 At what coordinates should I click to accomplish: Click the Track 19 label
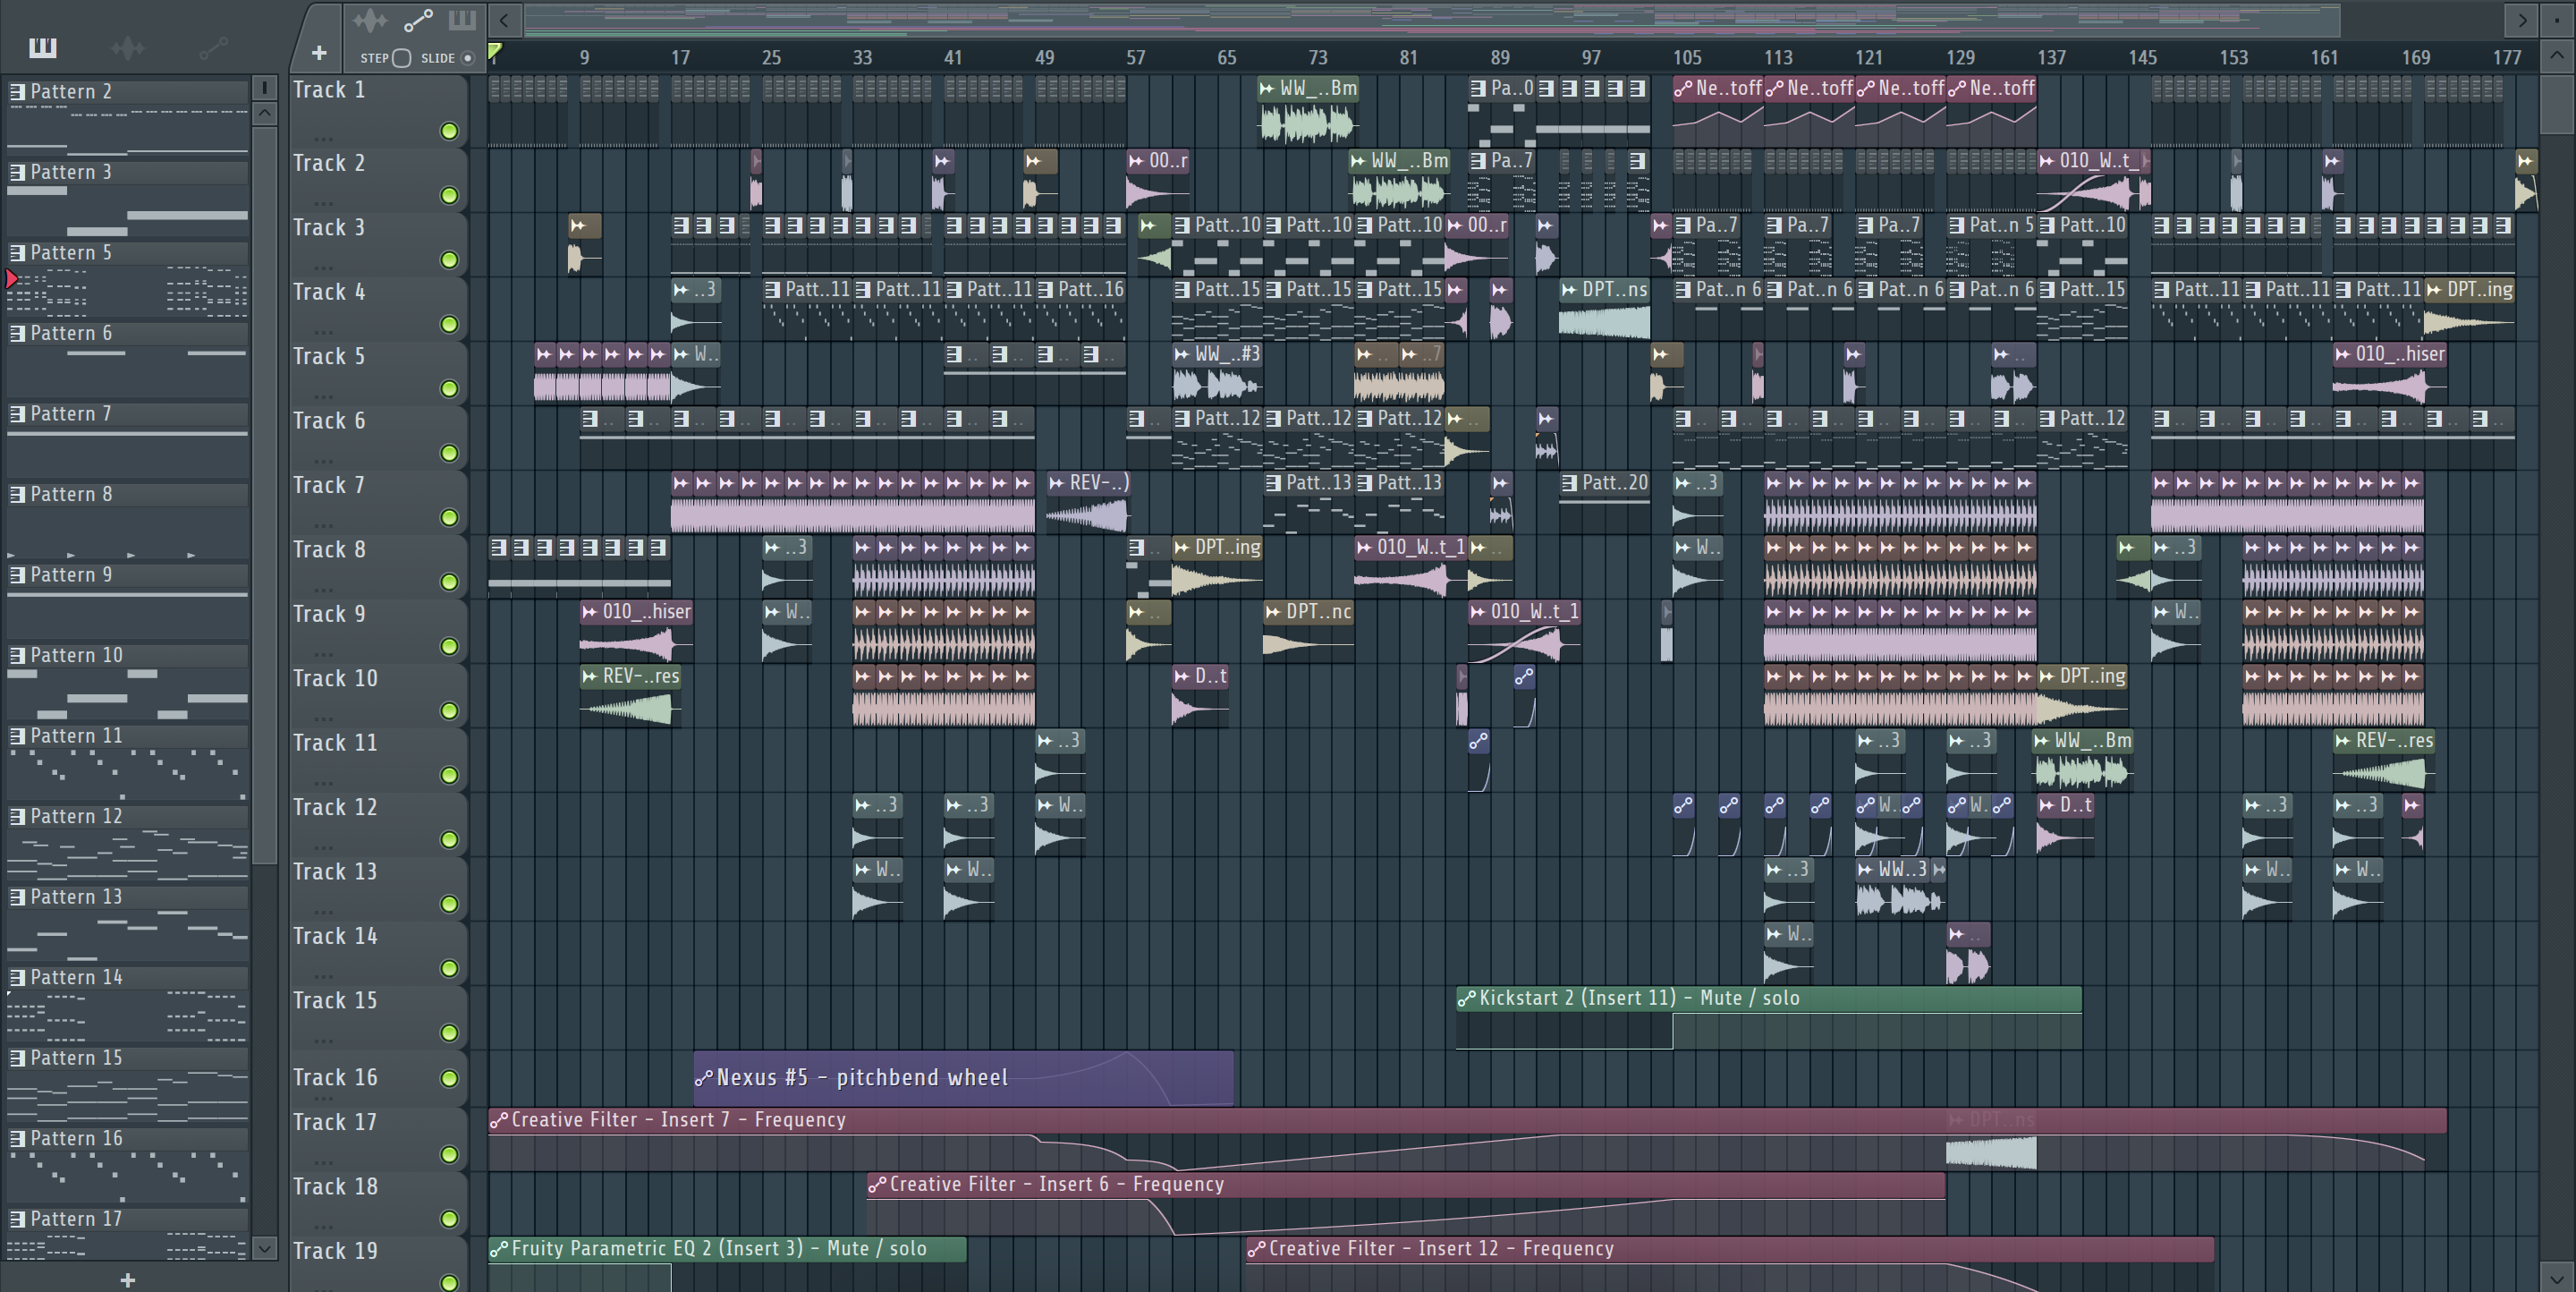pyautogui.click(x=335, y=1251)
